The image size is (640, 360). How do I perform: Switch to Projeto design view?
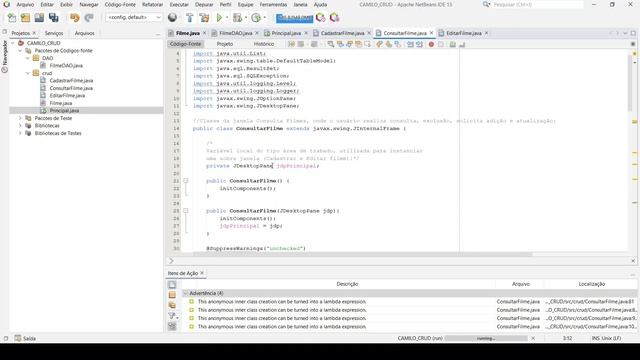pyautogui.click(x=225, y=44)
